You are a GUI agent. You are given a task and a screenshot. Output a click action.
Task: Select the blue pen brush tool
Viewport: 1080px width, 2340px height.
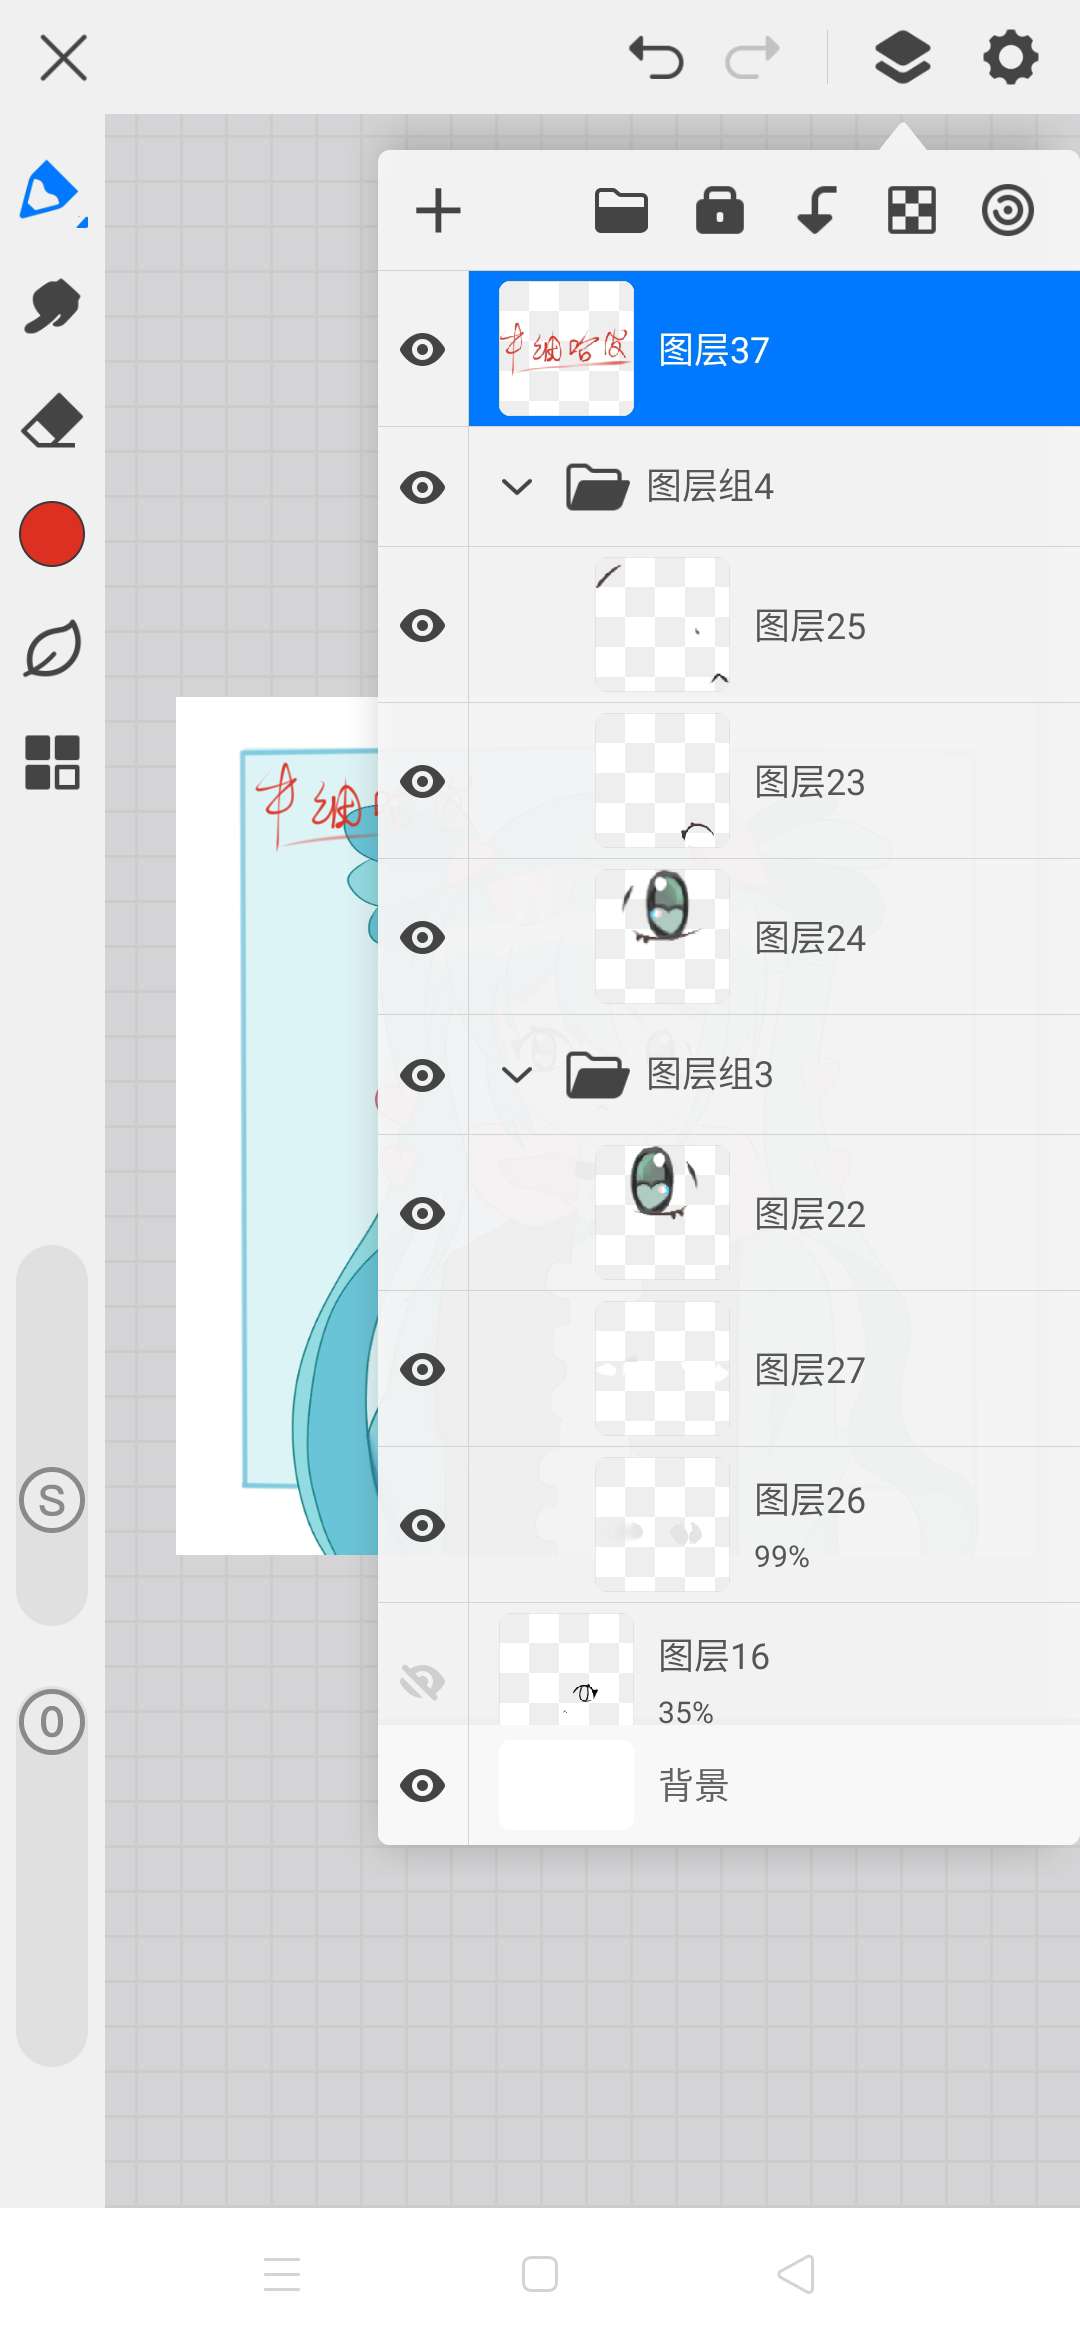pyautogui.click(x=51, y=191)
